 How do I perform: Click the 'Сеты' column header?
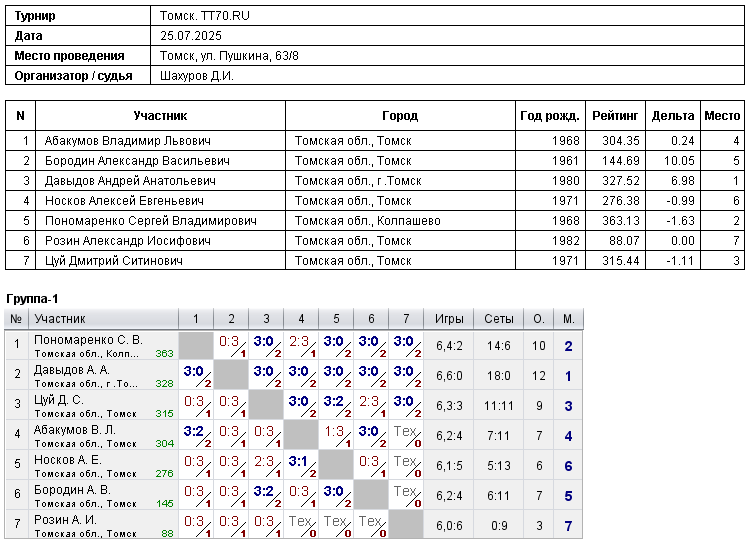pyautogui.click(x=498, y=319)
